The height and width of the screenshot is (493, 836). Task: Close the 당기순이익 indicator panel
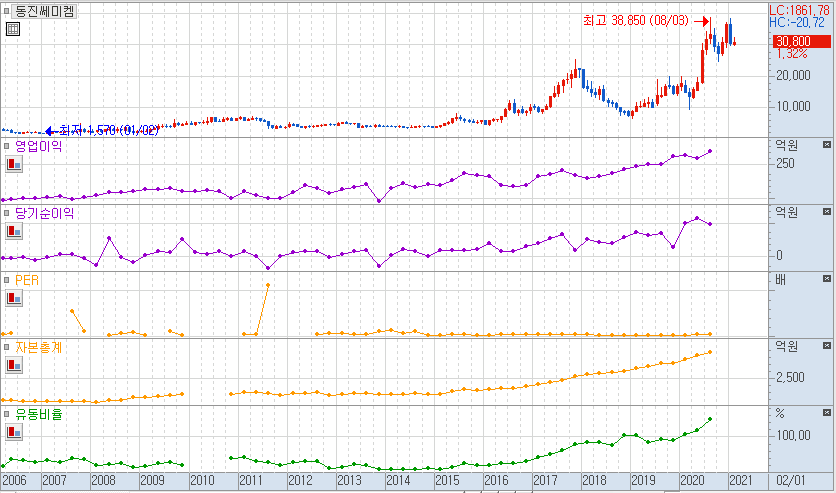[x=827, y=212]
